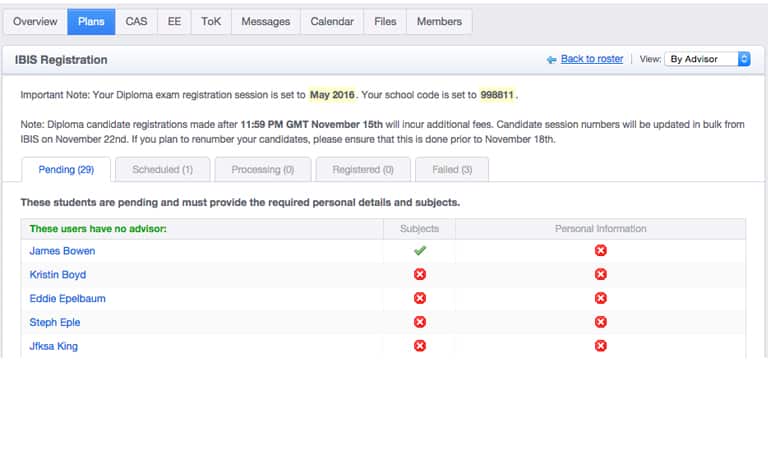Open the Processing (0) tab
The width and height of the screenshot is (768, 461).
tap(263, 170)
